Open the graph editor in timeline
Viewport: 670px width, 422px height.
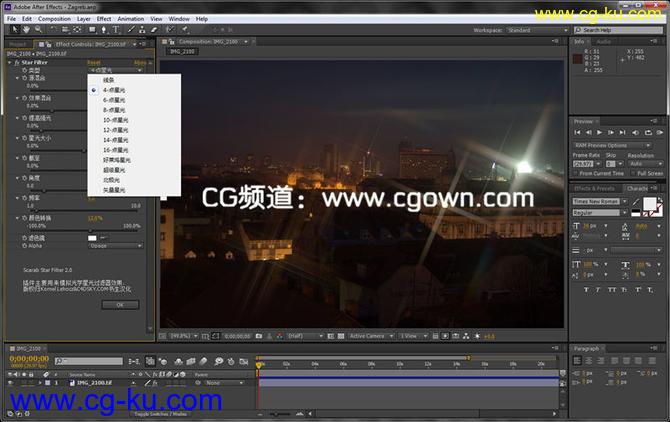244,361
